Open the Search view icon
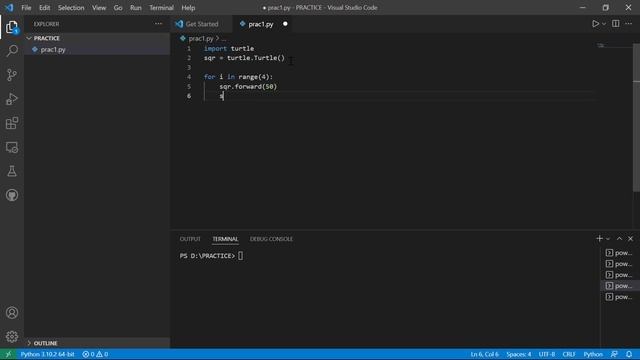The width and height of the screenshot is (640, 360). pos(12,51)
